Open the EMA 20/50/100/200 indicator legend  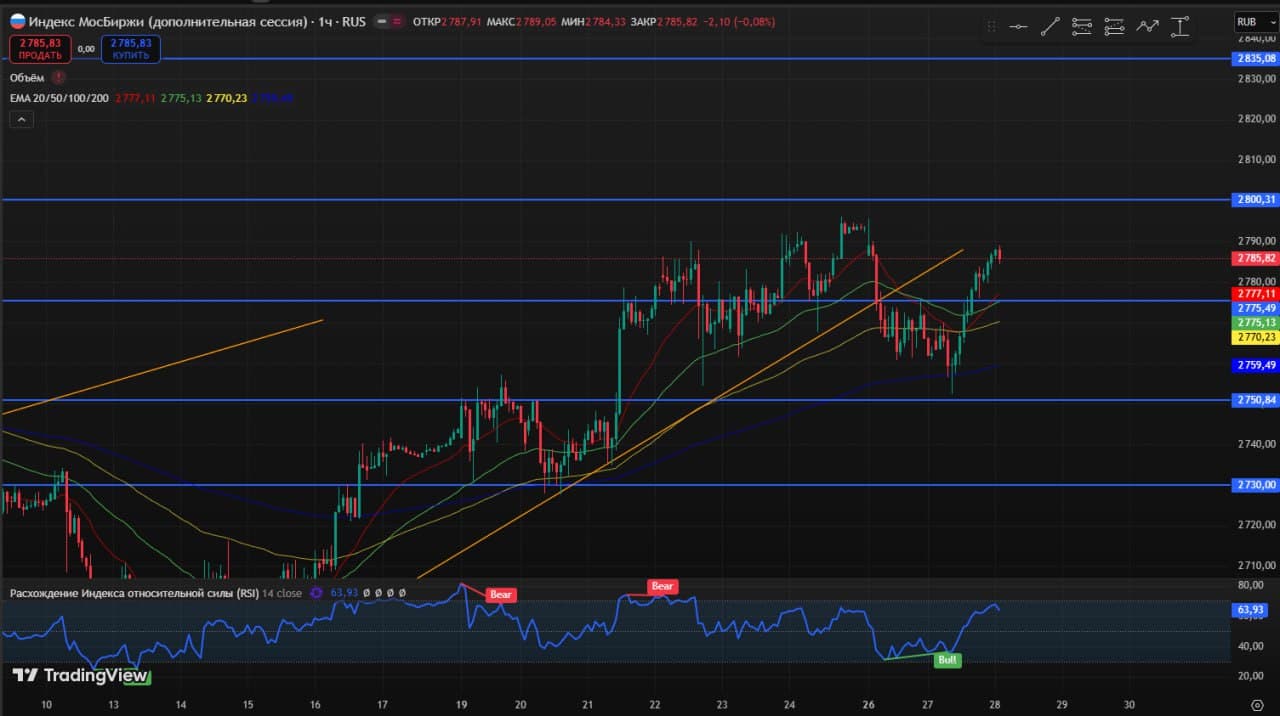[x=59, y=98]
